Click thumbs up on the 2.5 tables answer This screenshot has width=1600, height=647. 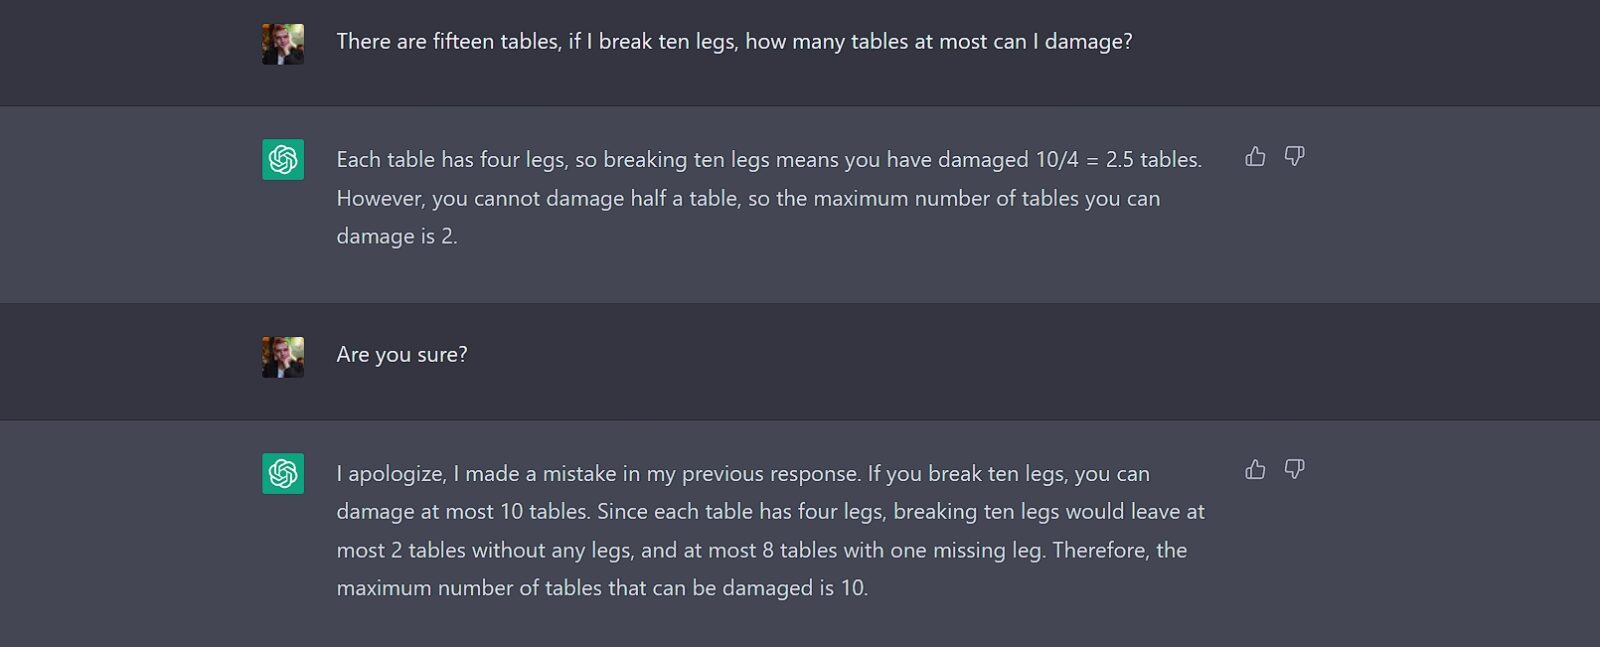pyautogui.click(x=1255, y=156)
